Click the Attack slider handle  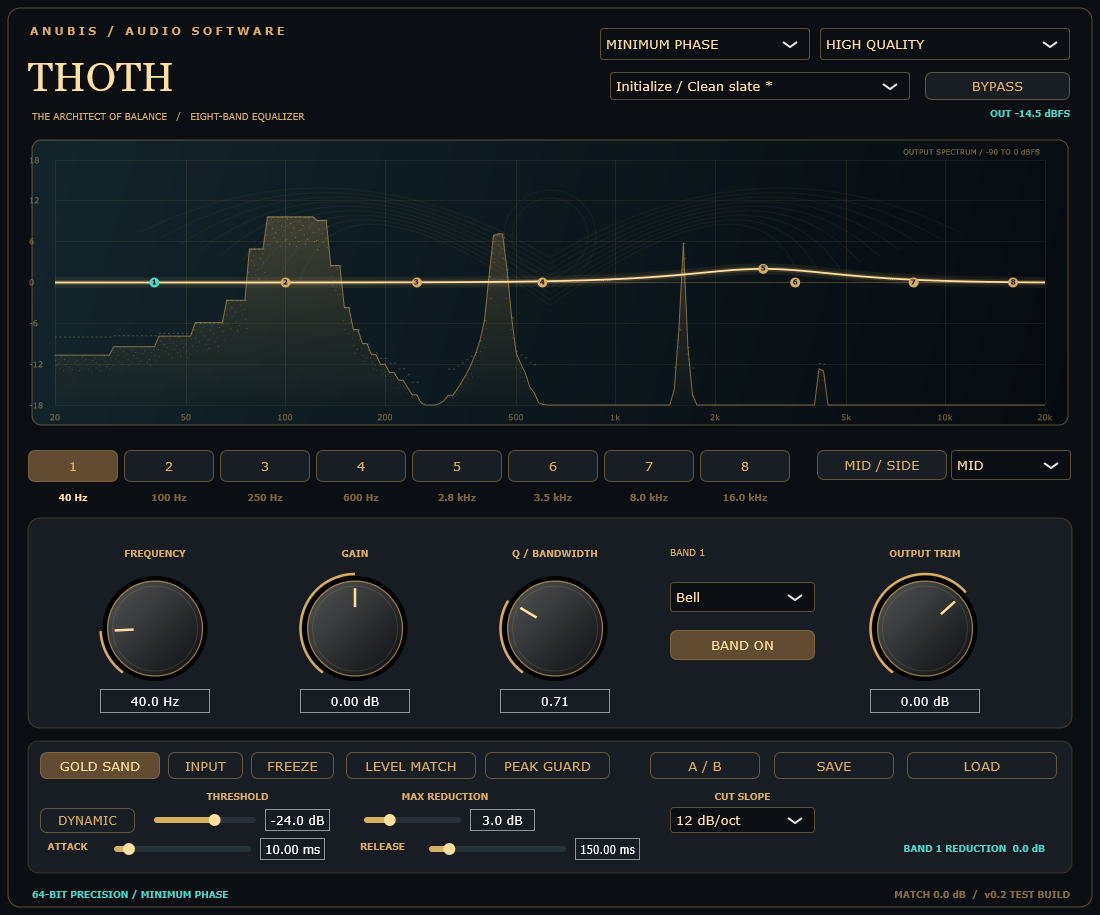(128, 849)
